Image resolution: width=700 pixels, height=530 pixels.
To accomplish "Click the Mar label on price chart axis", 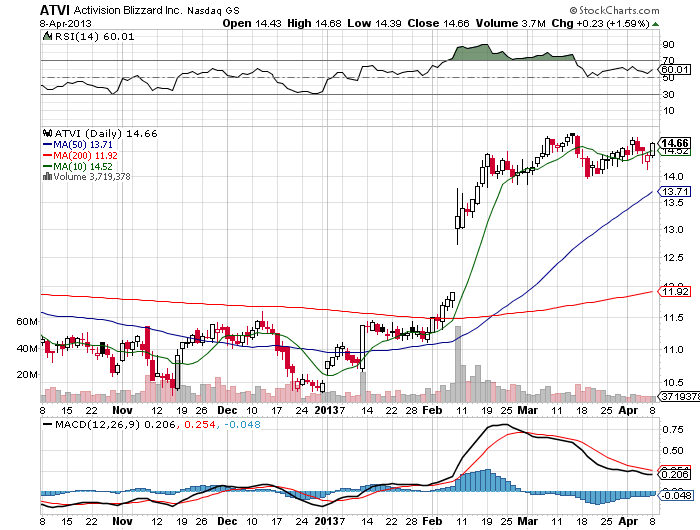I will coord(528,410).
